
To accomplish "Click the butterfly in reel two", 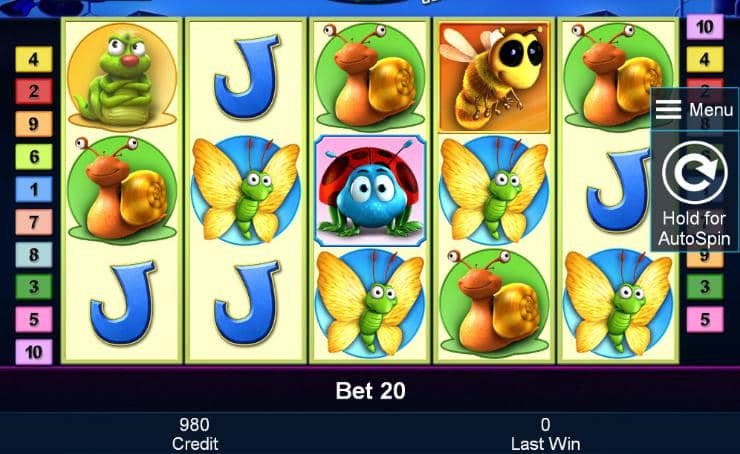I will (246, 191).
